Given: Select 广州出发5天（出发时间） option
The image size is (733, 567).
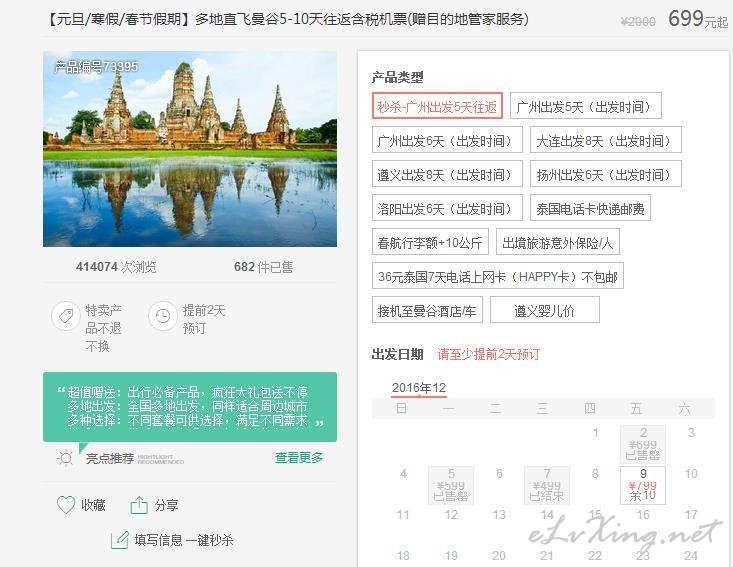Looking at the screenshot, I should tap(585, 106).
